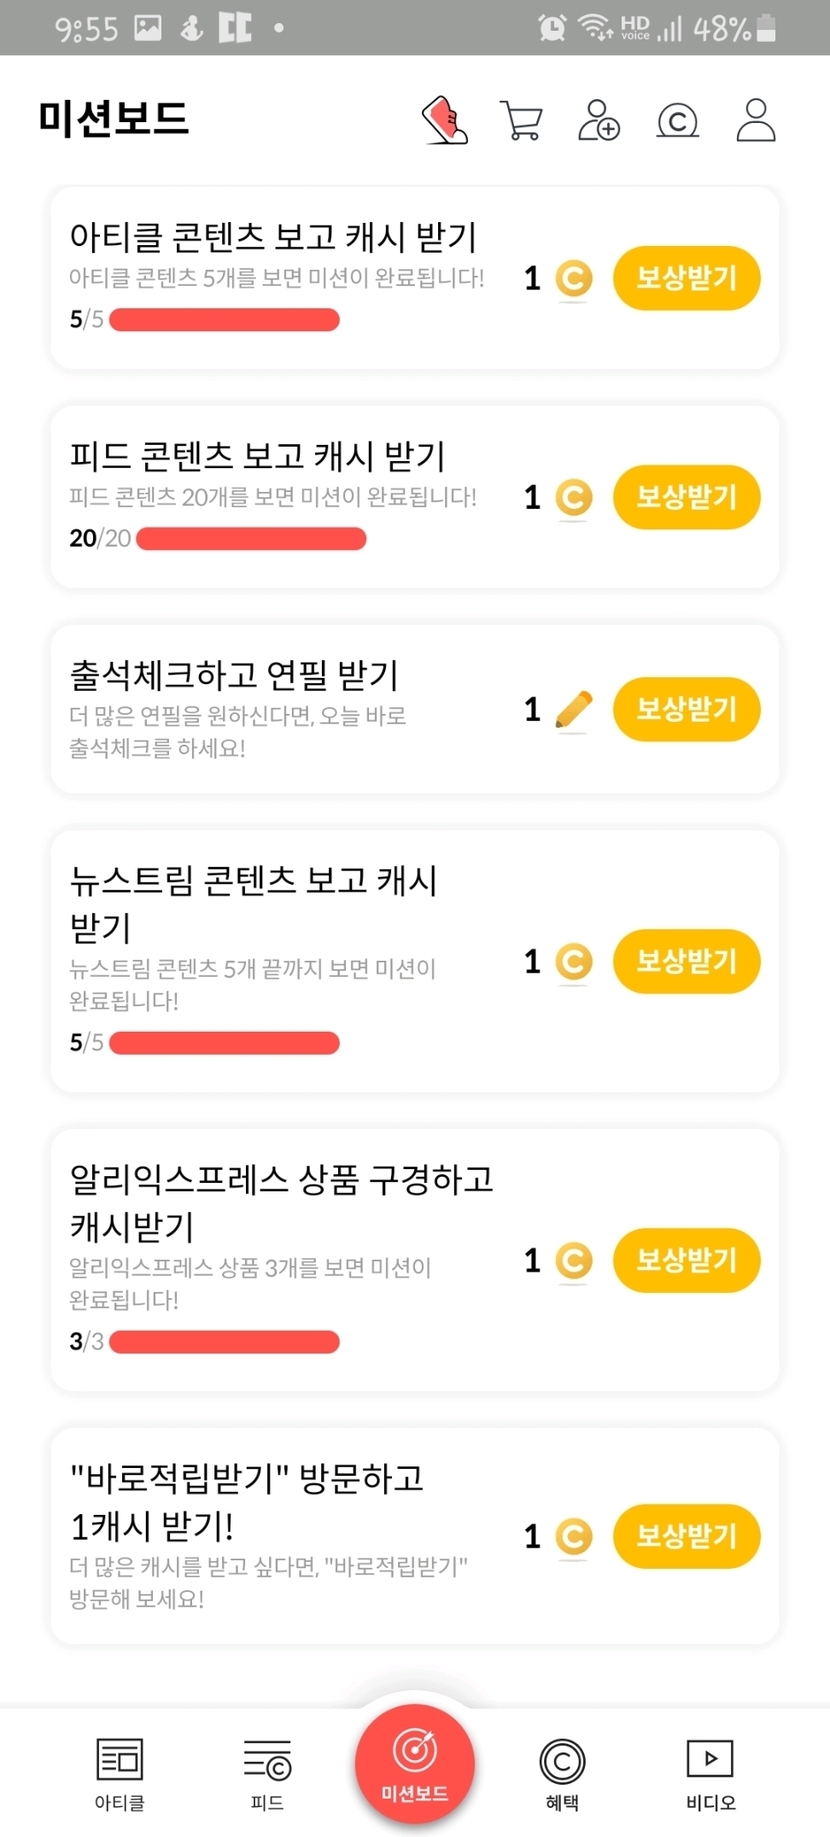Open the cash balance coin icon
The image size is (830, 1837).
point(677,121)
